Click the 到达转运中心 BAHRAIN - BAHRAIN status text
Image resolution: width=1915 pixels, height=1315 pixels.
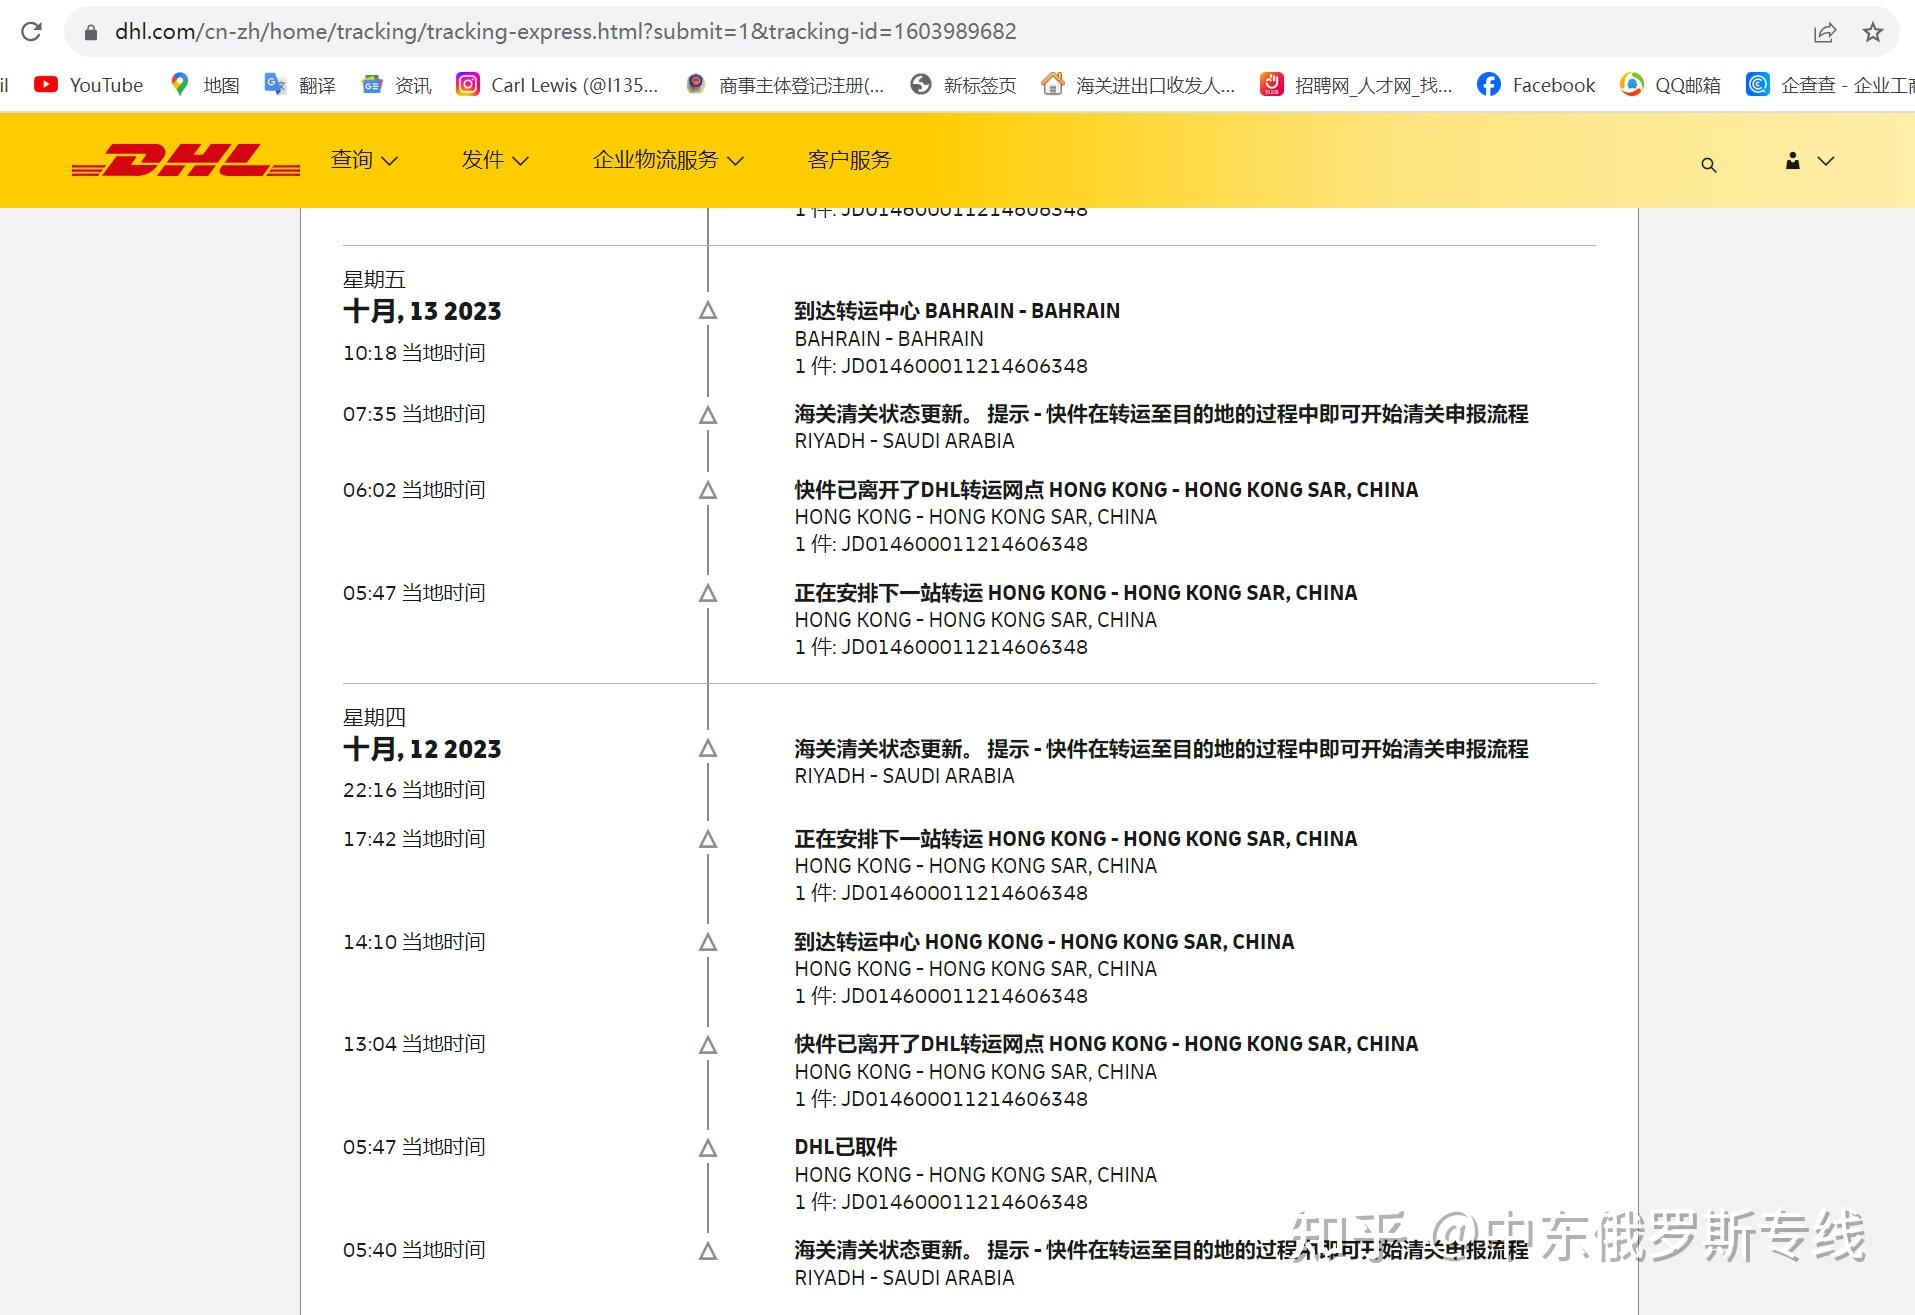click(x=957, y=311)
